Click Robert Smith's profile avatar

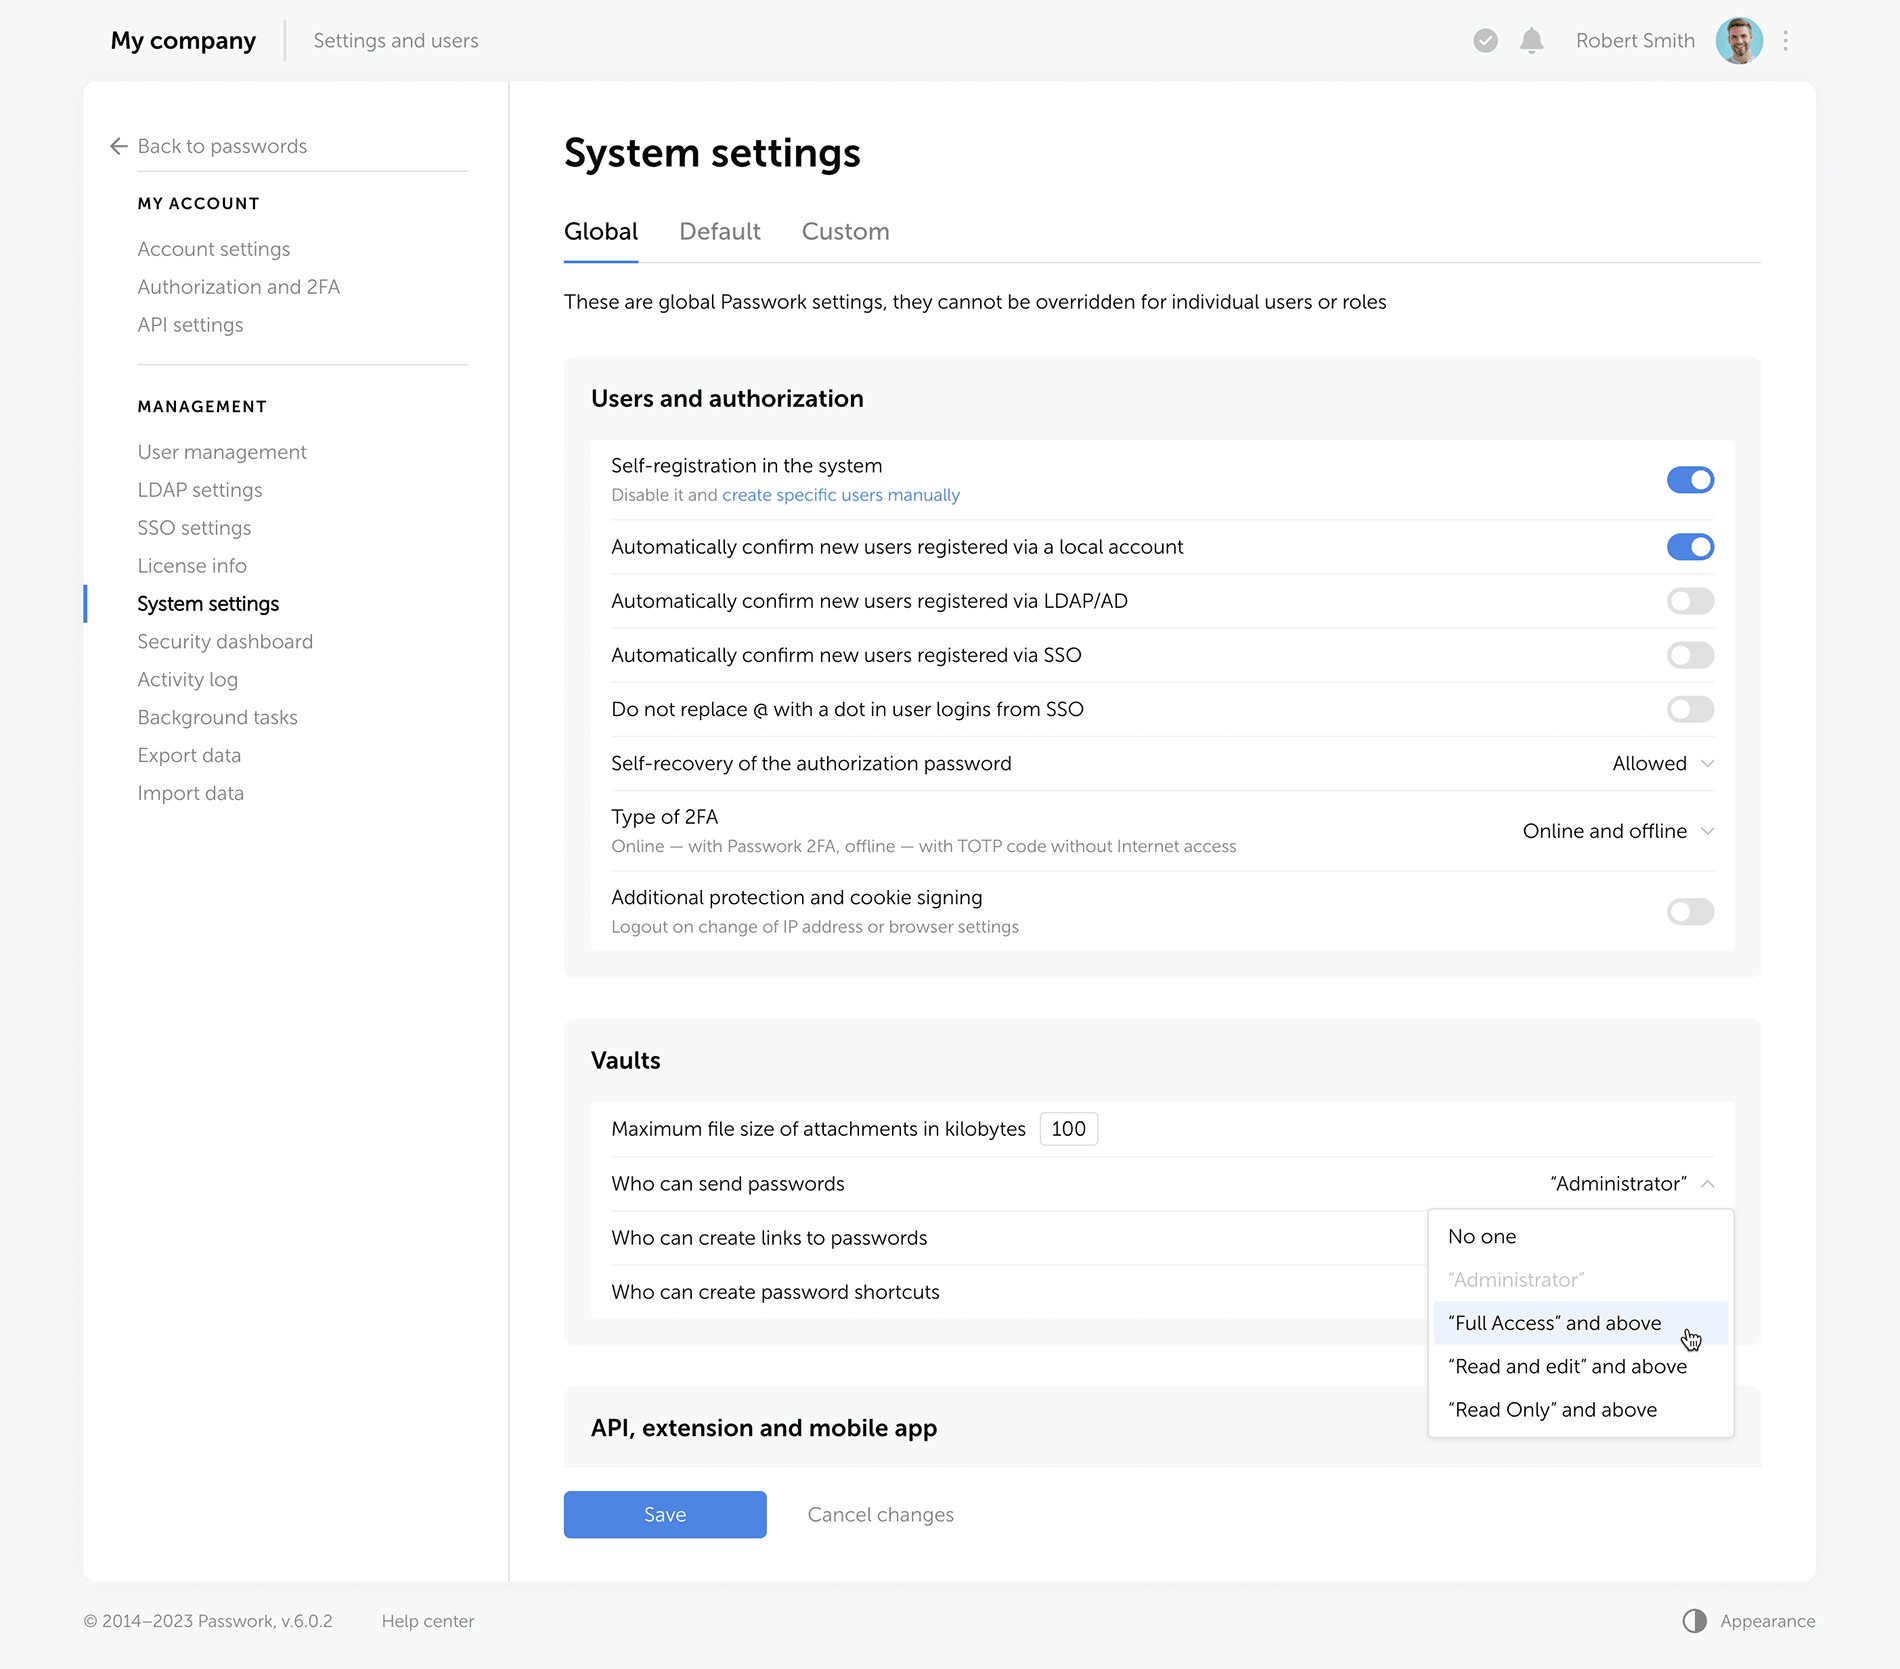(x=1738, y=41)
